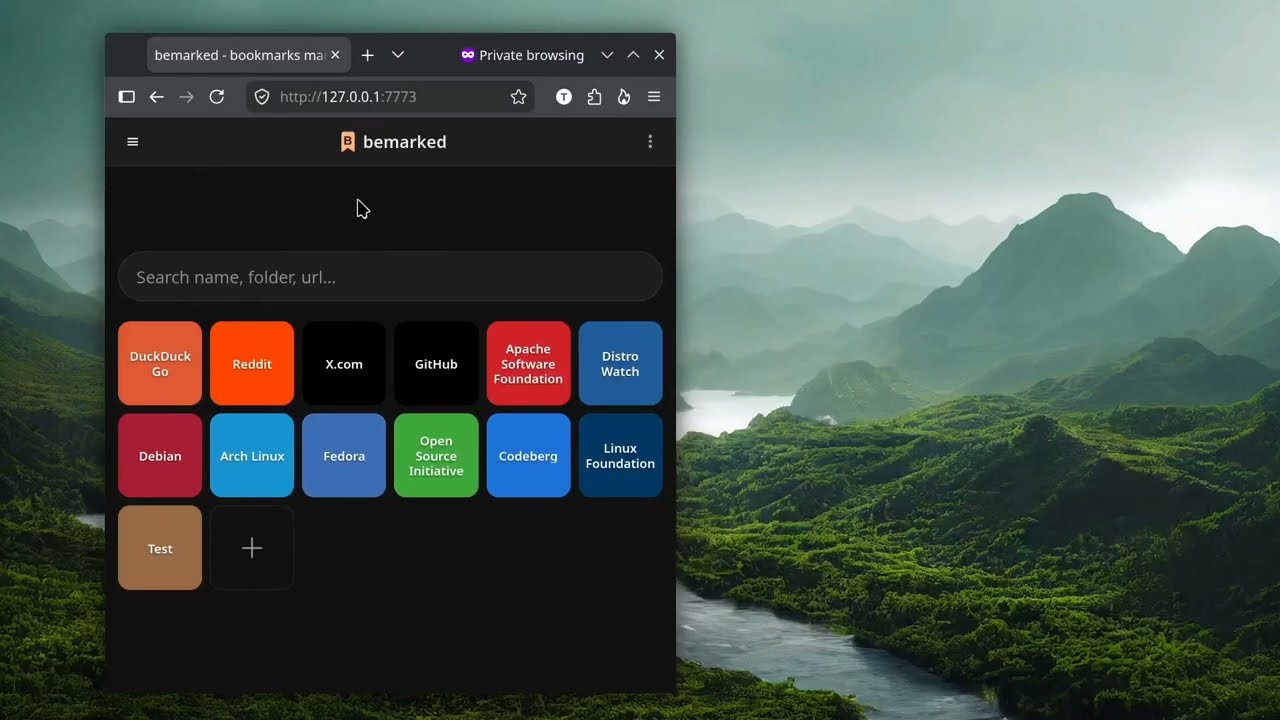Viewport: 1280px width, 720px height.
Task: Click the flame forget-data icon
Action: 624,97
